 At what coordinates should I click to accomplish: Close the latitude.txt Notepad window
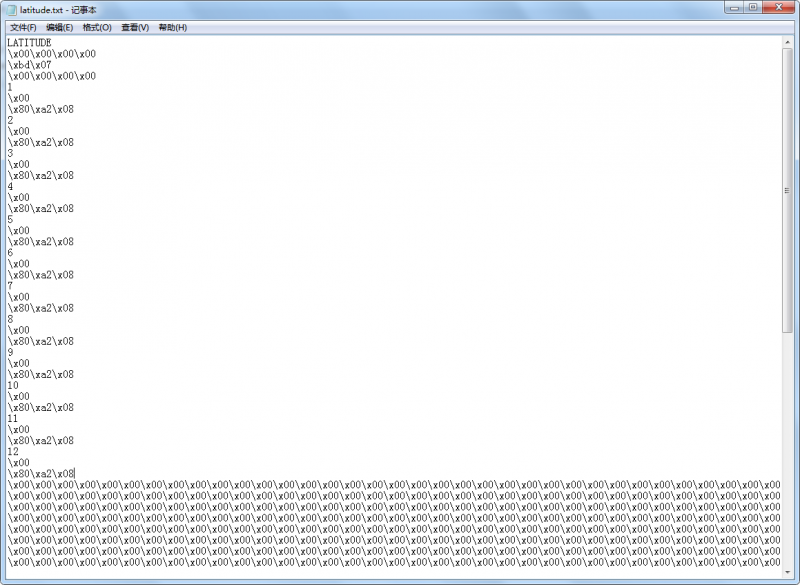click(x=779, y=8)
